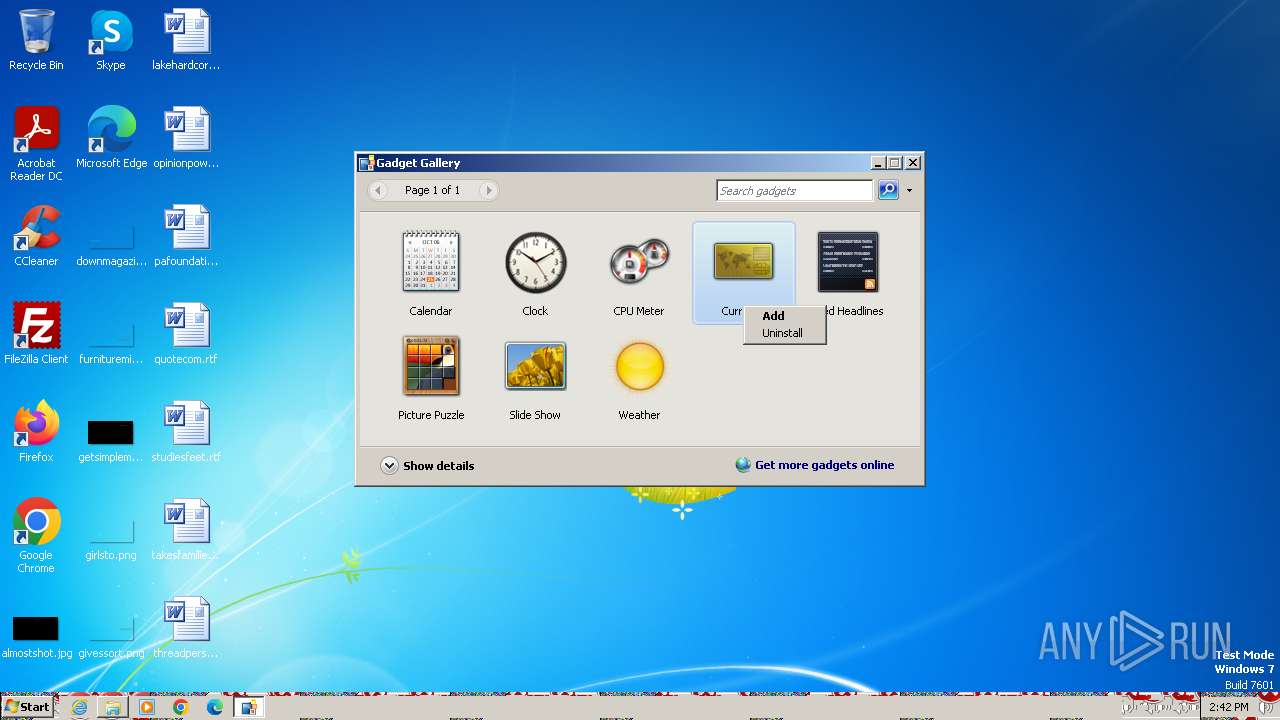
Task: Open FileZilla Client shortcut
Action: pos(36,334)
